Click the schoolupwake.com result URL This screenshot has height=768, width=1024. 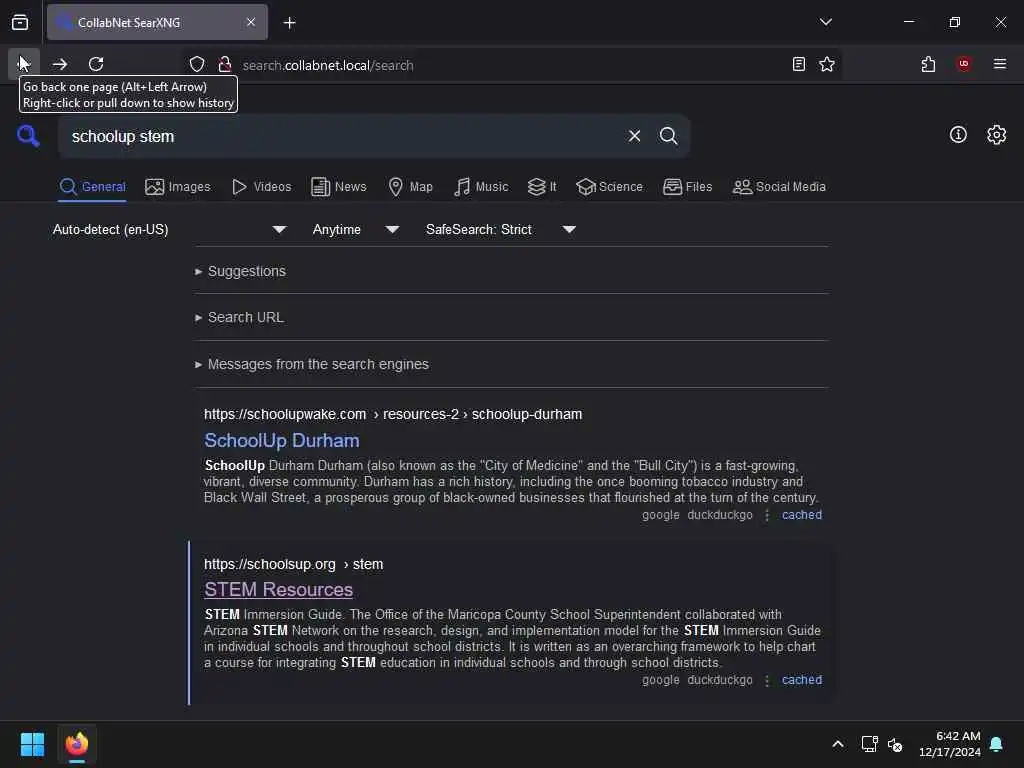coord(392,414)
